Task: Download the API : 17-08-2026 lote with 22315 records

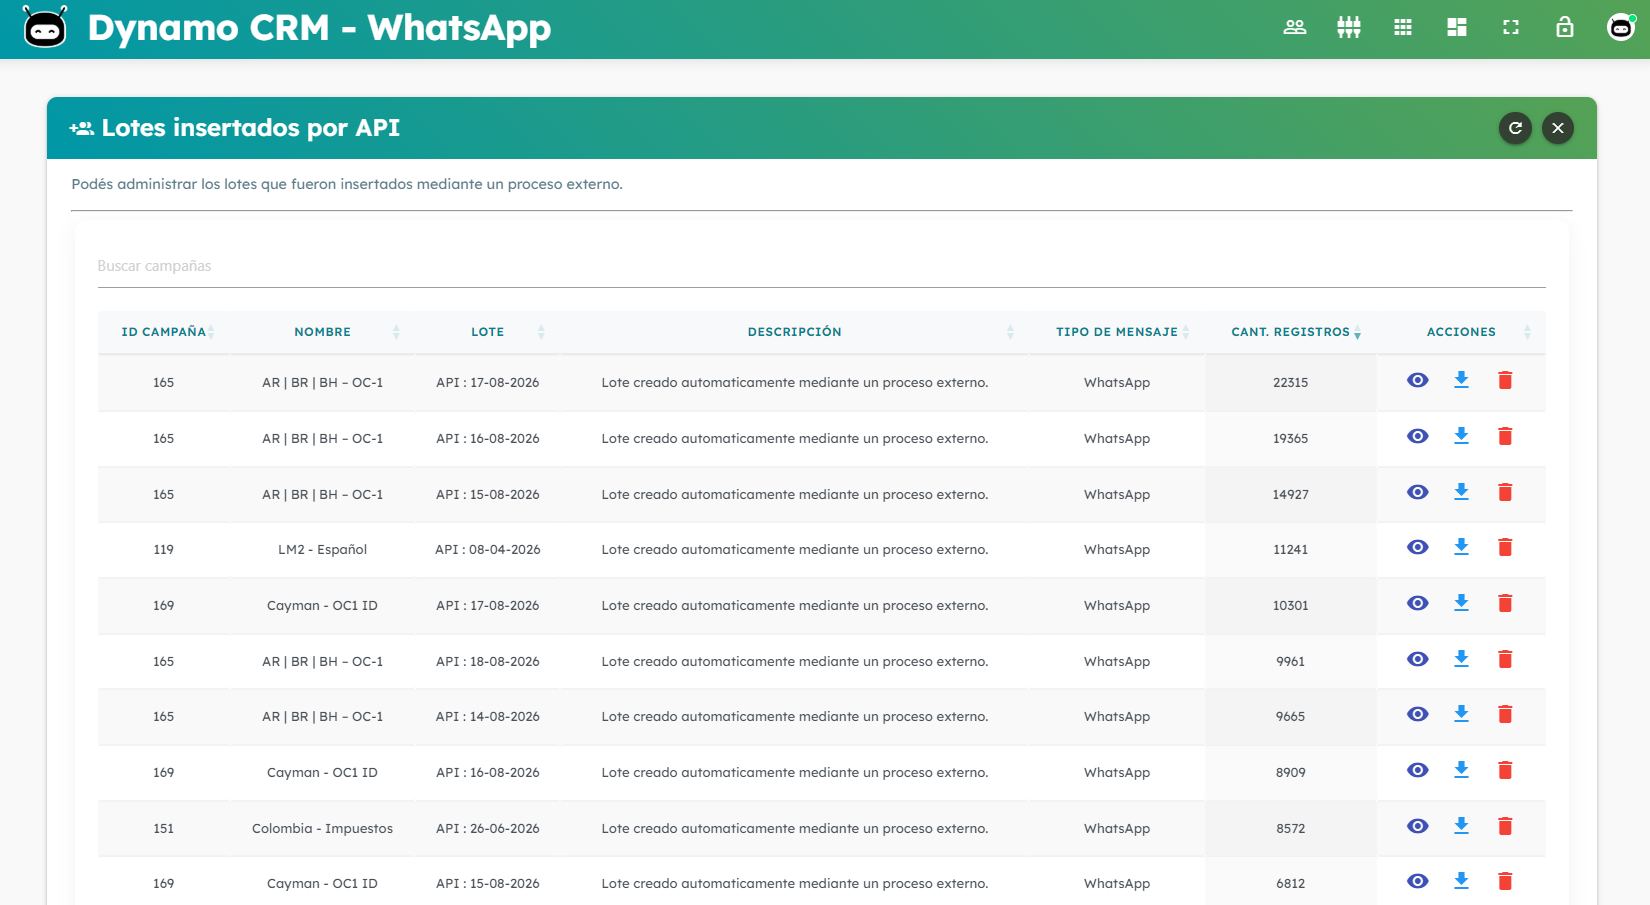Action: click(x=1461, y=381)
